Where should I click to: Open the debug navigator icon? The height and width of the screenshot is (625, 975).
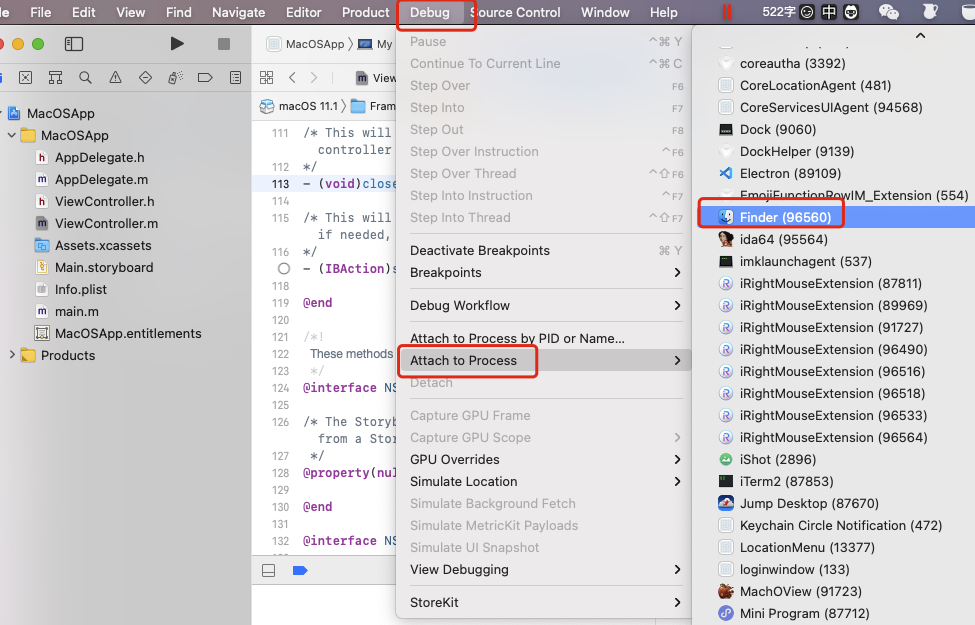tap(175, 78)
